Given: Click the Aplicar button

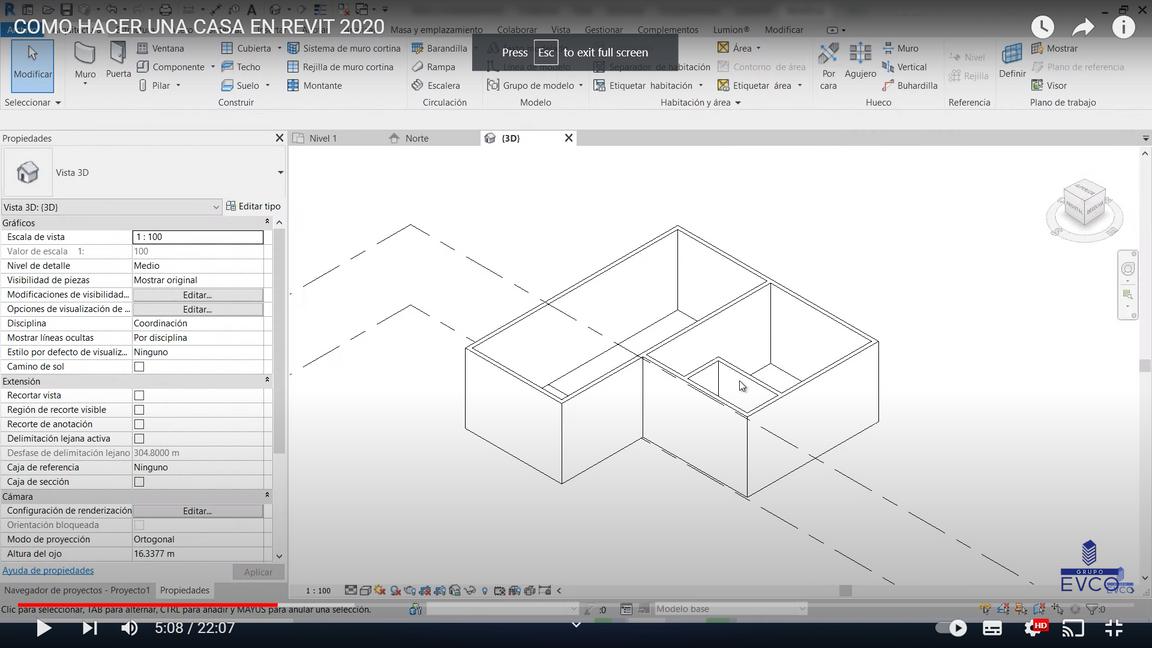Looking at the screenshot, I should [x=257, y=572].
